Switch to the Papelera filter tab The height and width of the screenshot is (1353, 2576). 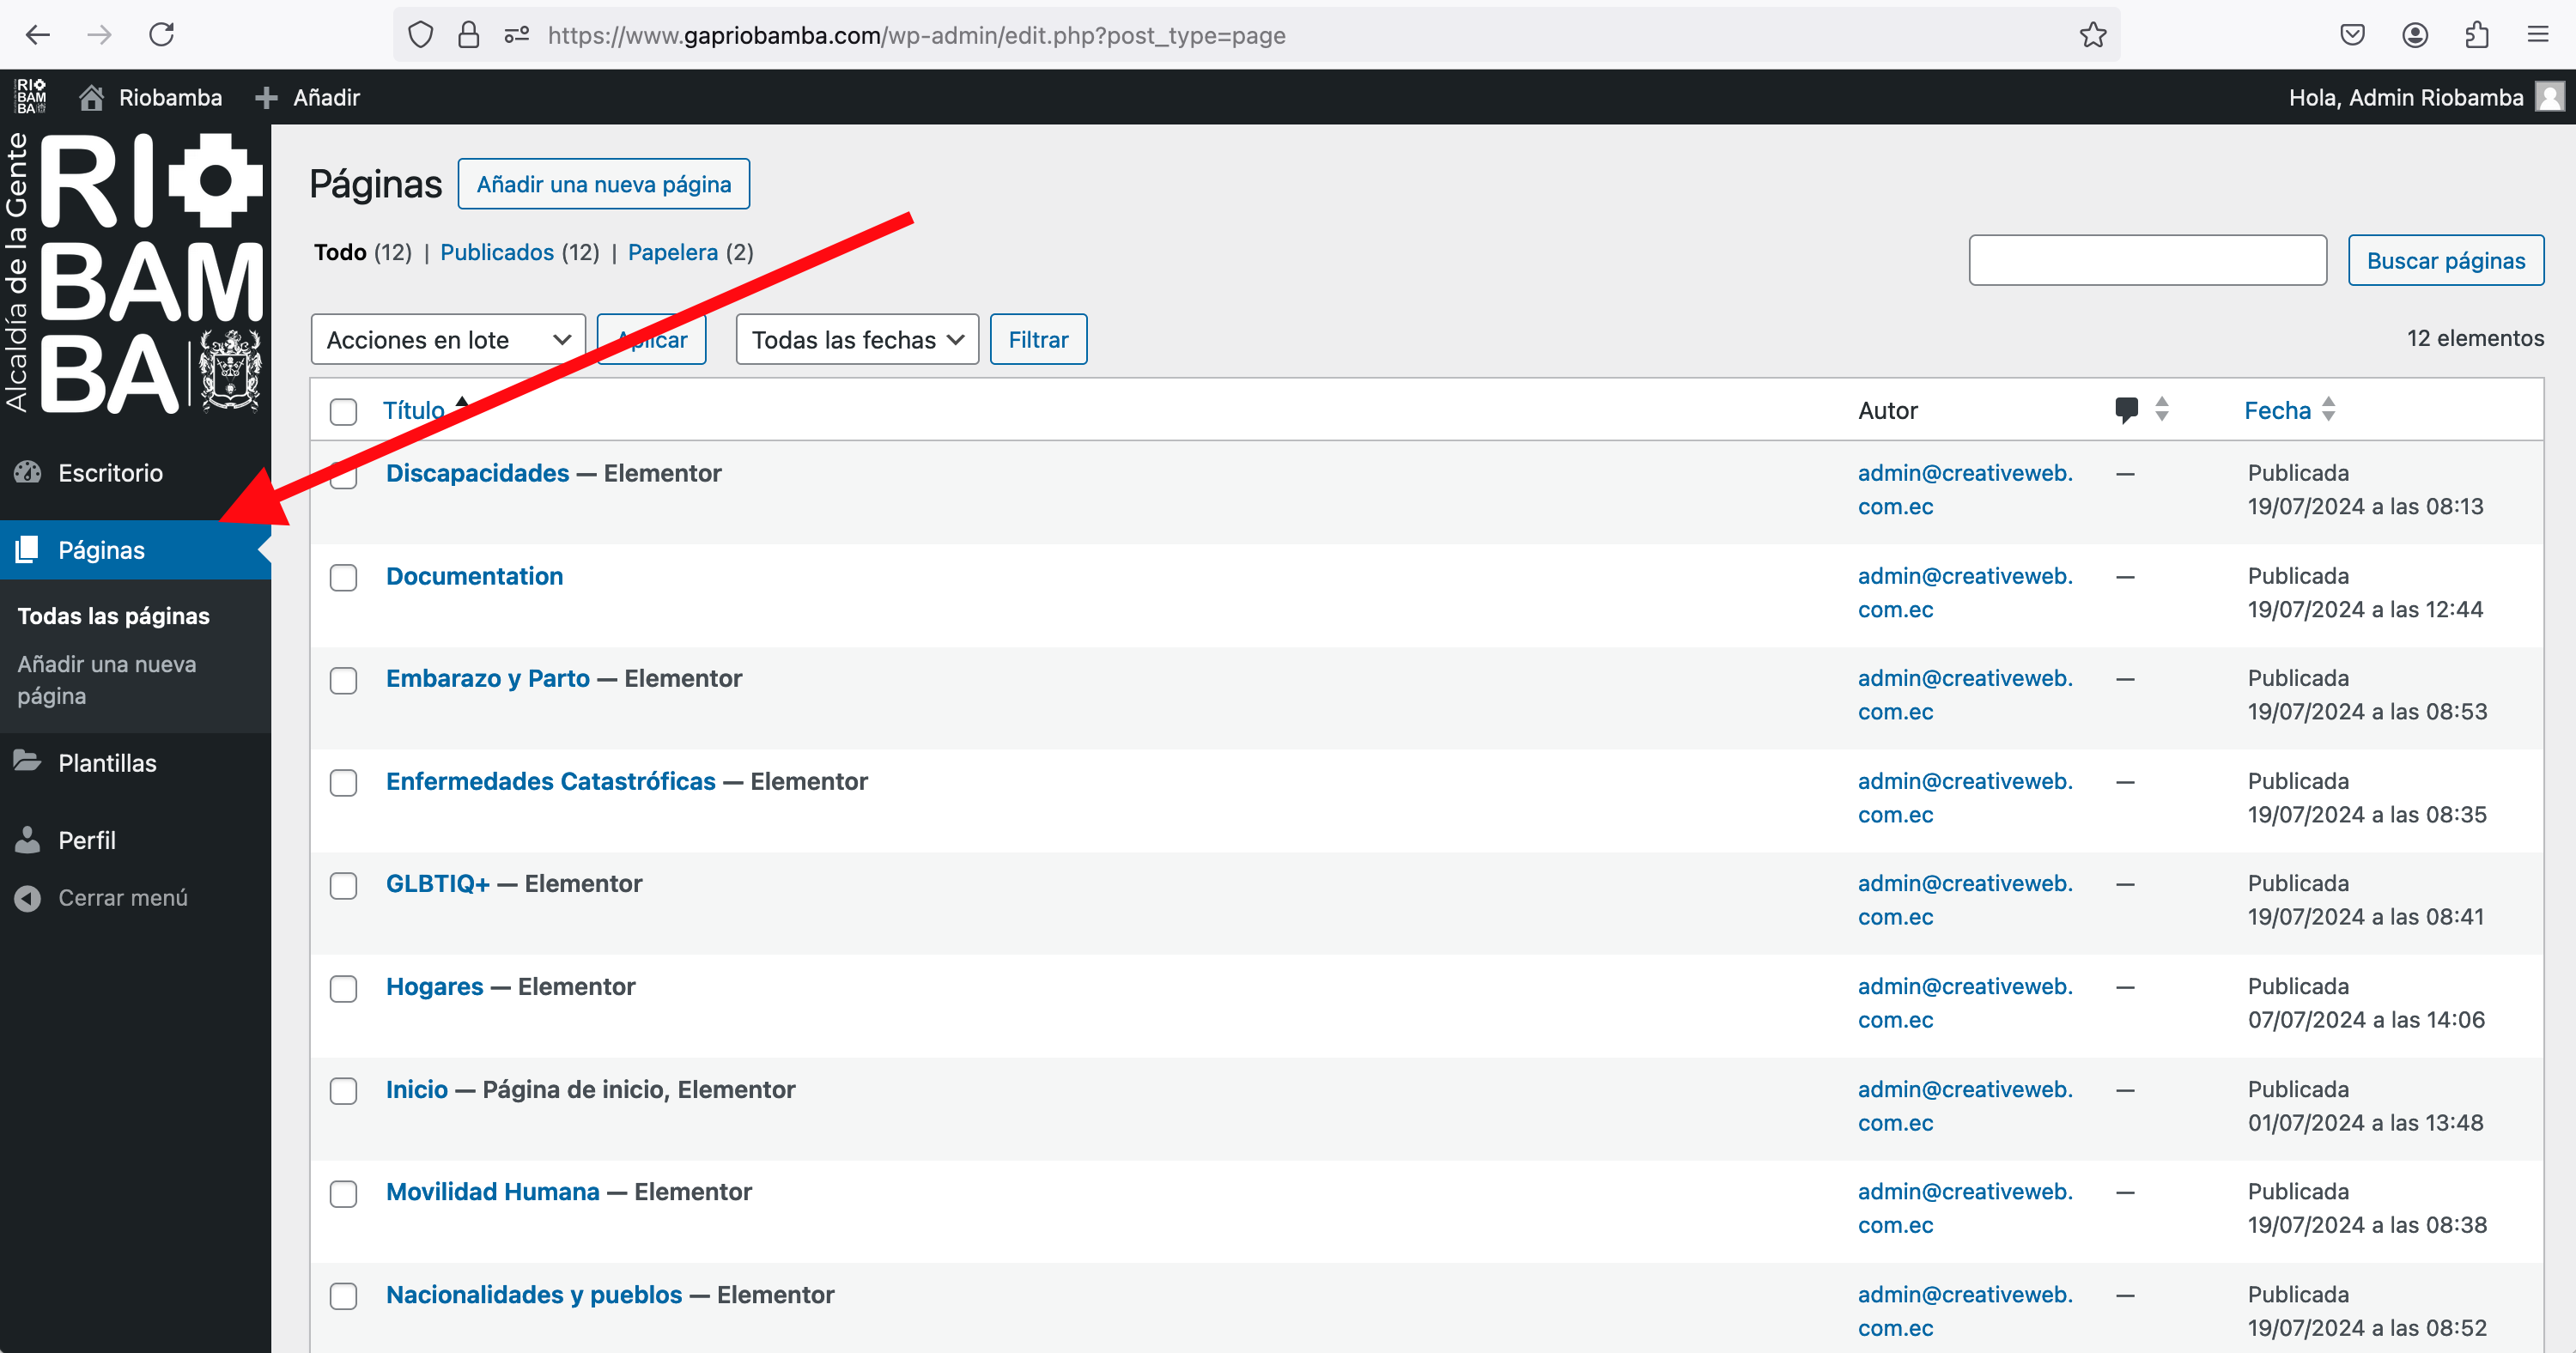click(672, 252)
